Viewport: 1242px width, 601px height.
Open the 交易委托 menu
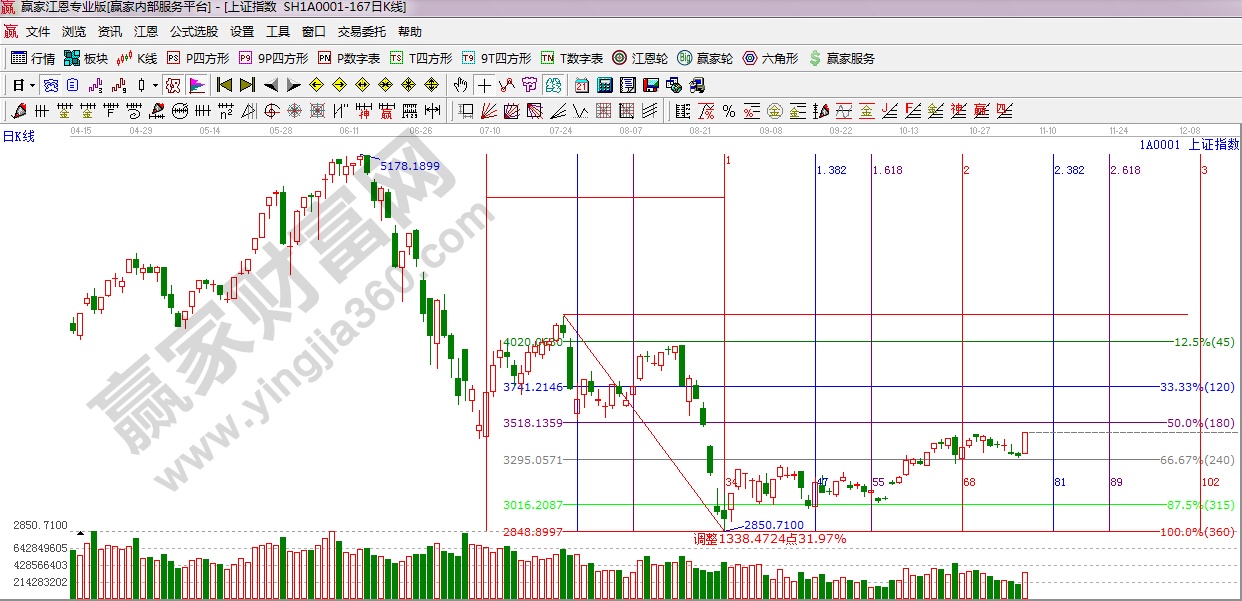coord(361,32)
